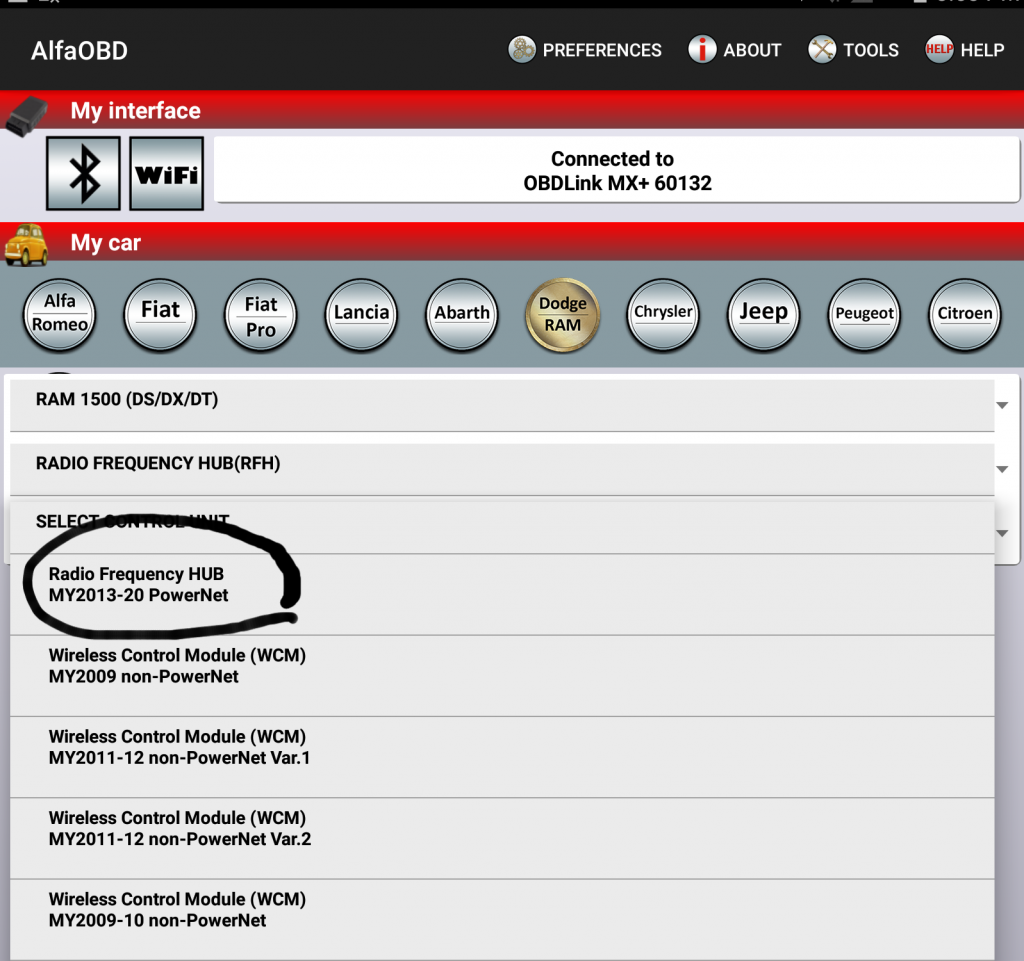Choose the Alfa Romeo brand button
The image size is (1024, 961).
coord(59,315)
